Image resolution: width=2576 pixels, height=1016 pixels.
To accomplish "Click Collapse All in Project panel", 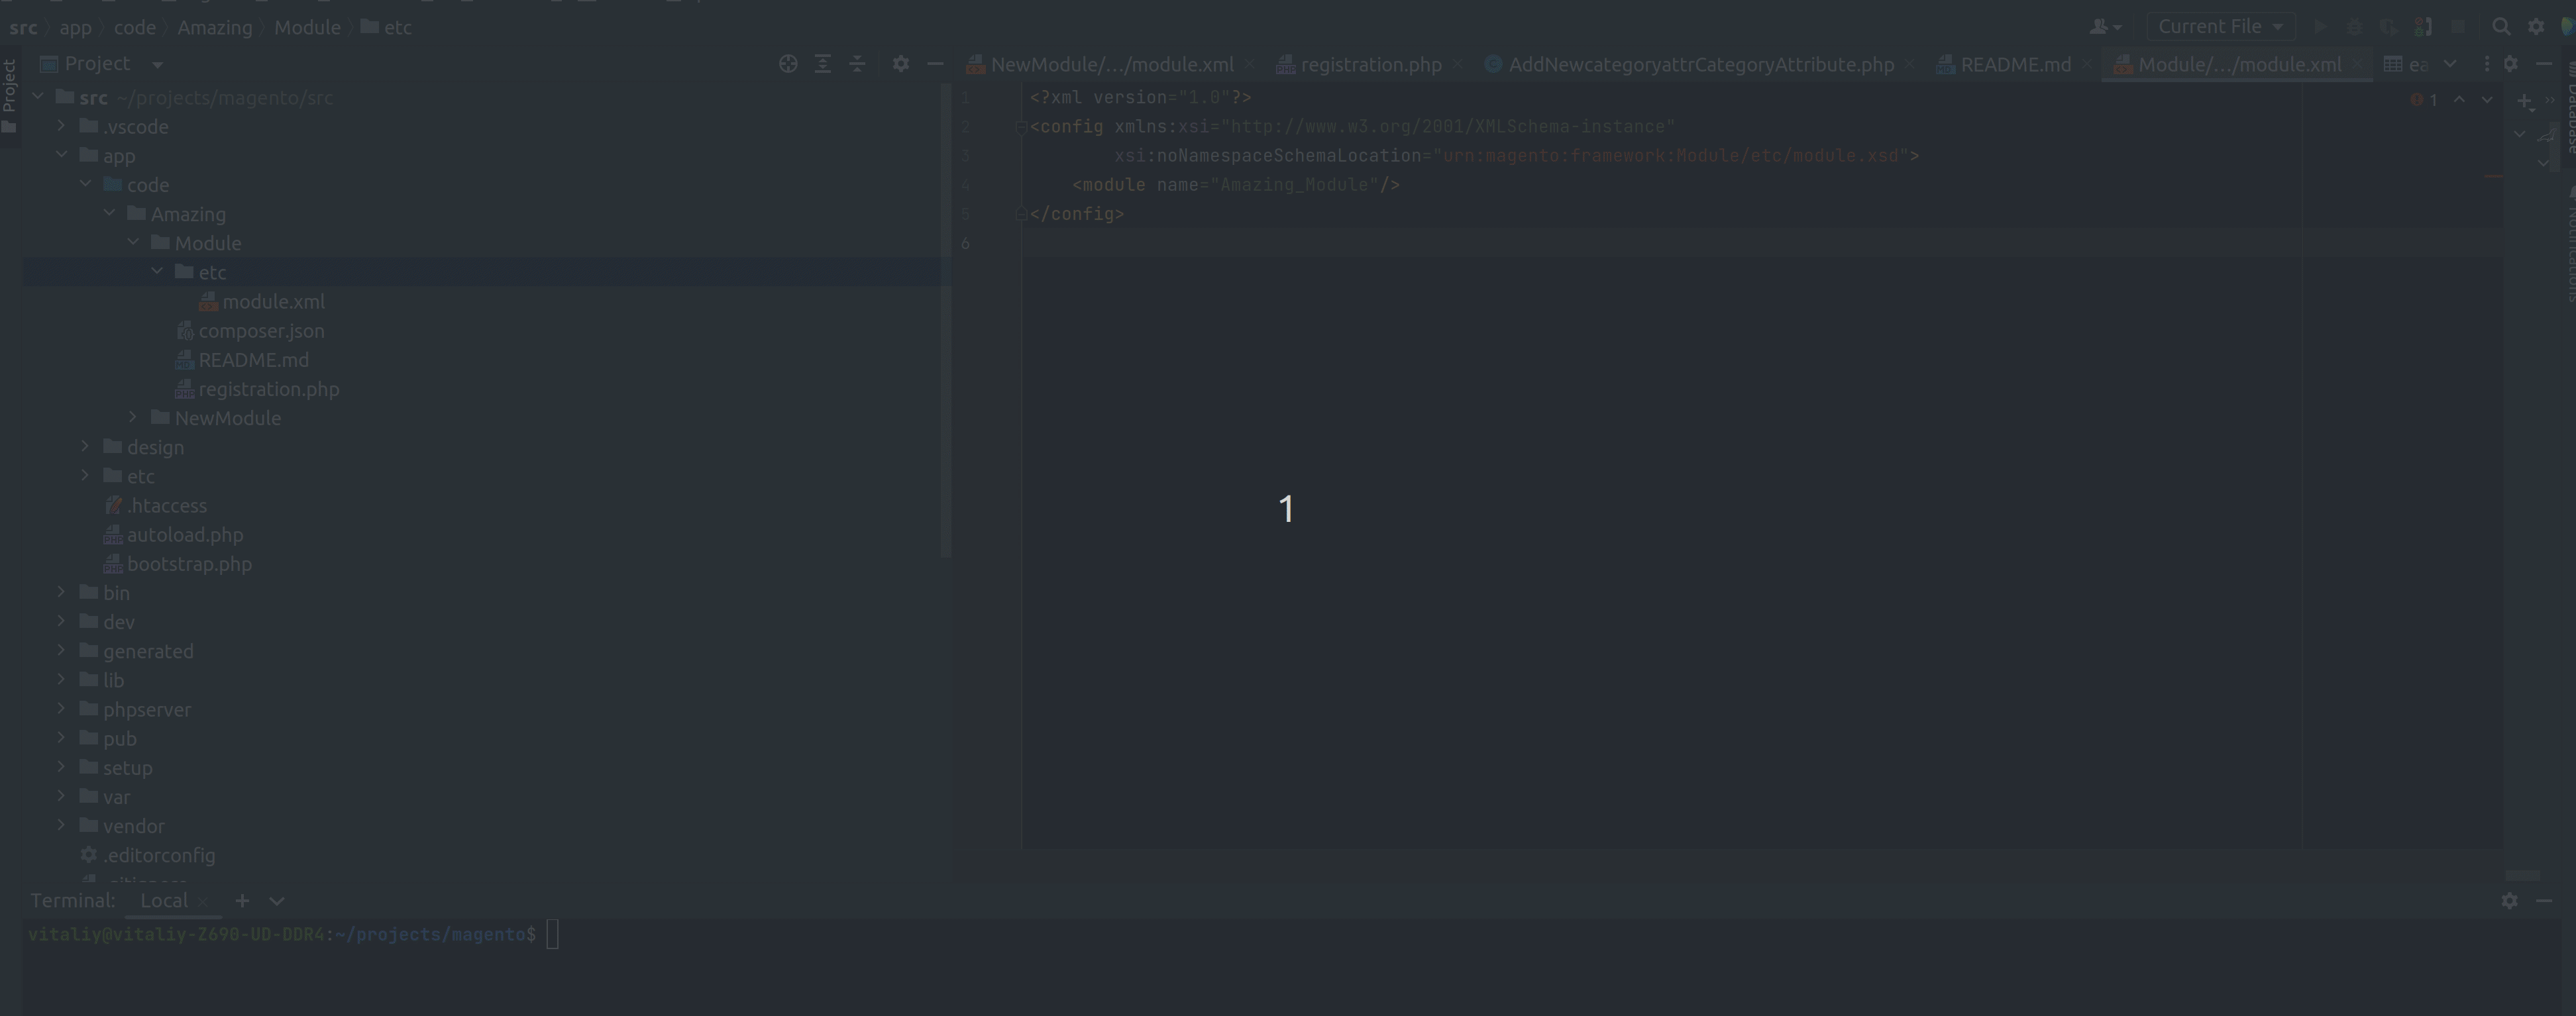I will (x=857, y=64).
